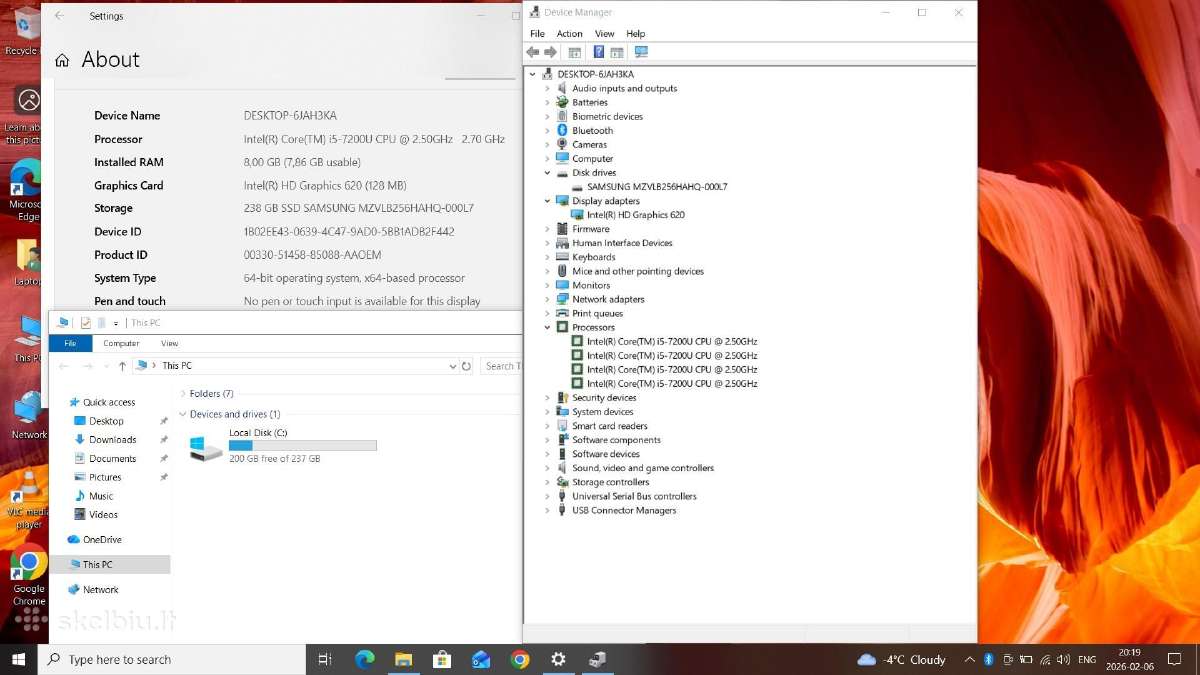Open Mail app from the taskbar

481,659
